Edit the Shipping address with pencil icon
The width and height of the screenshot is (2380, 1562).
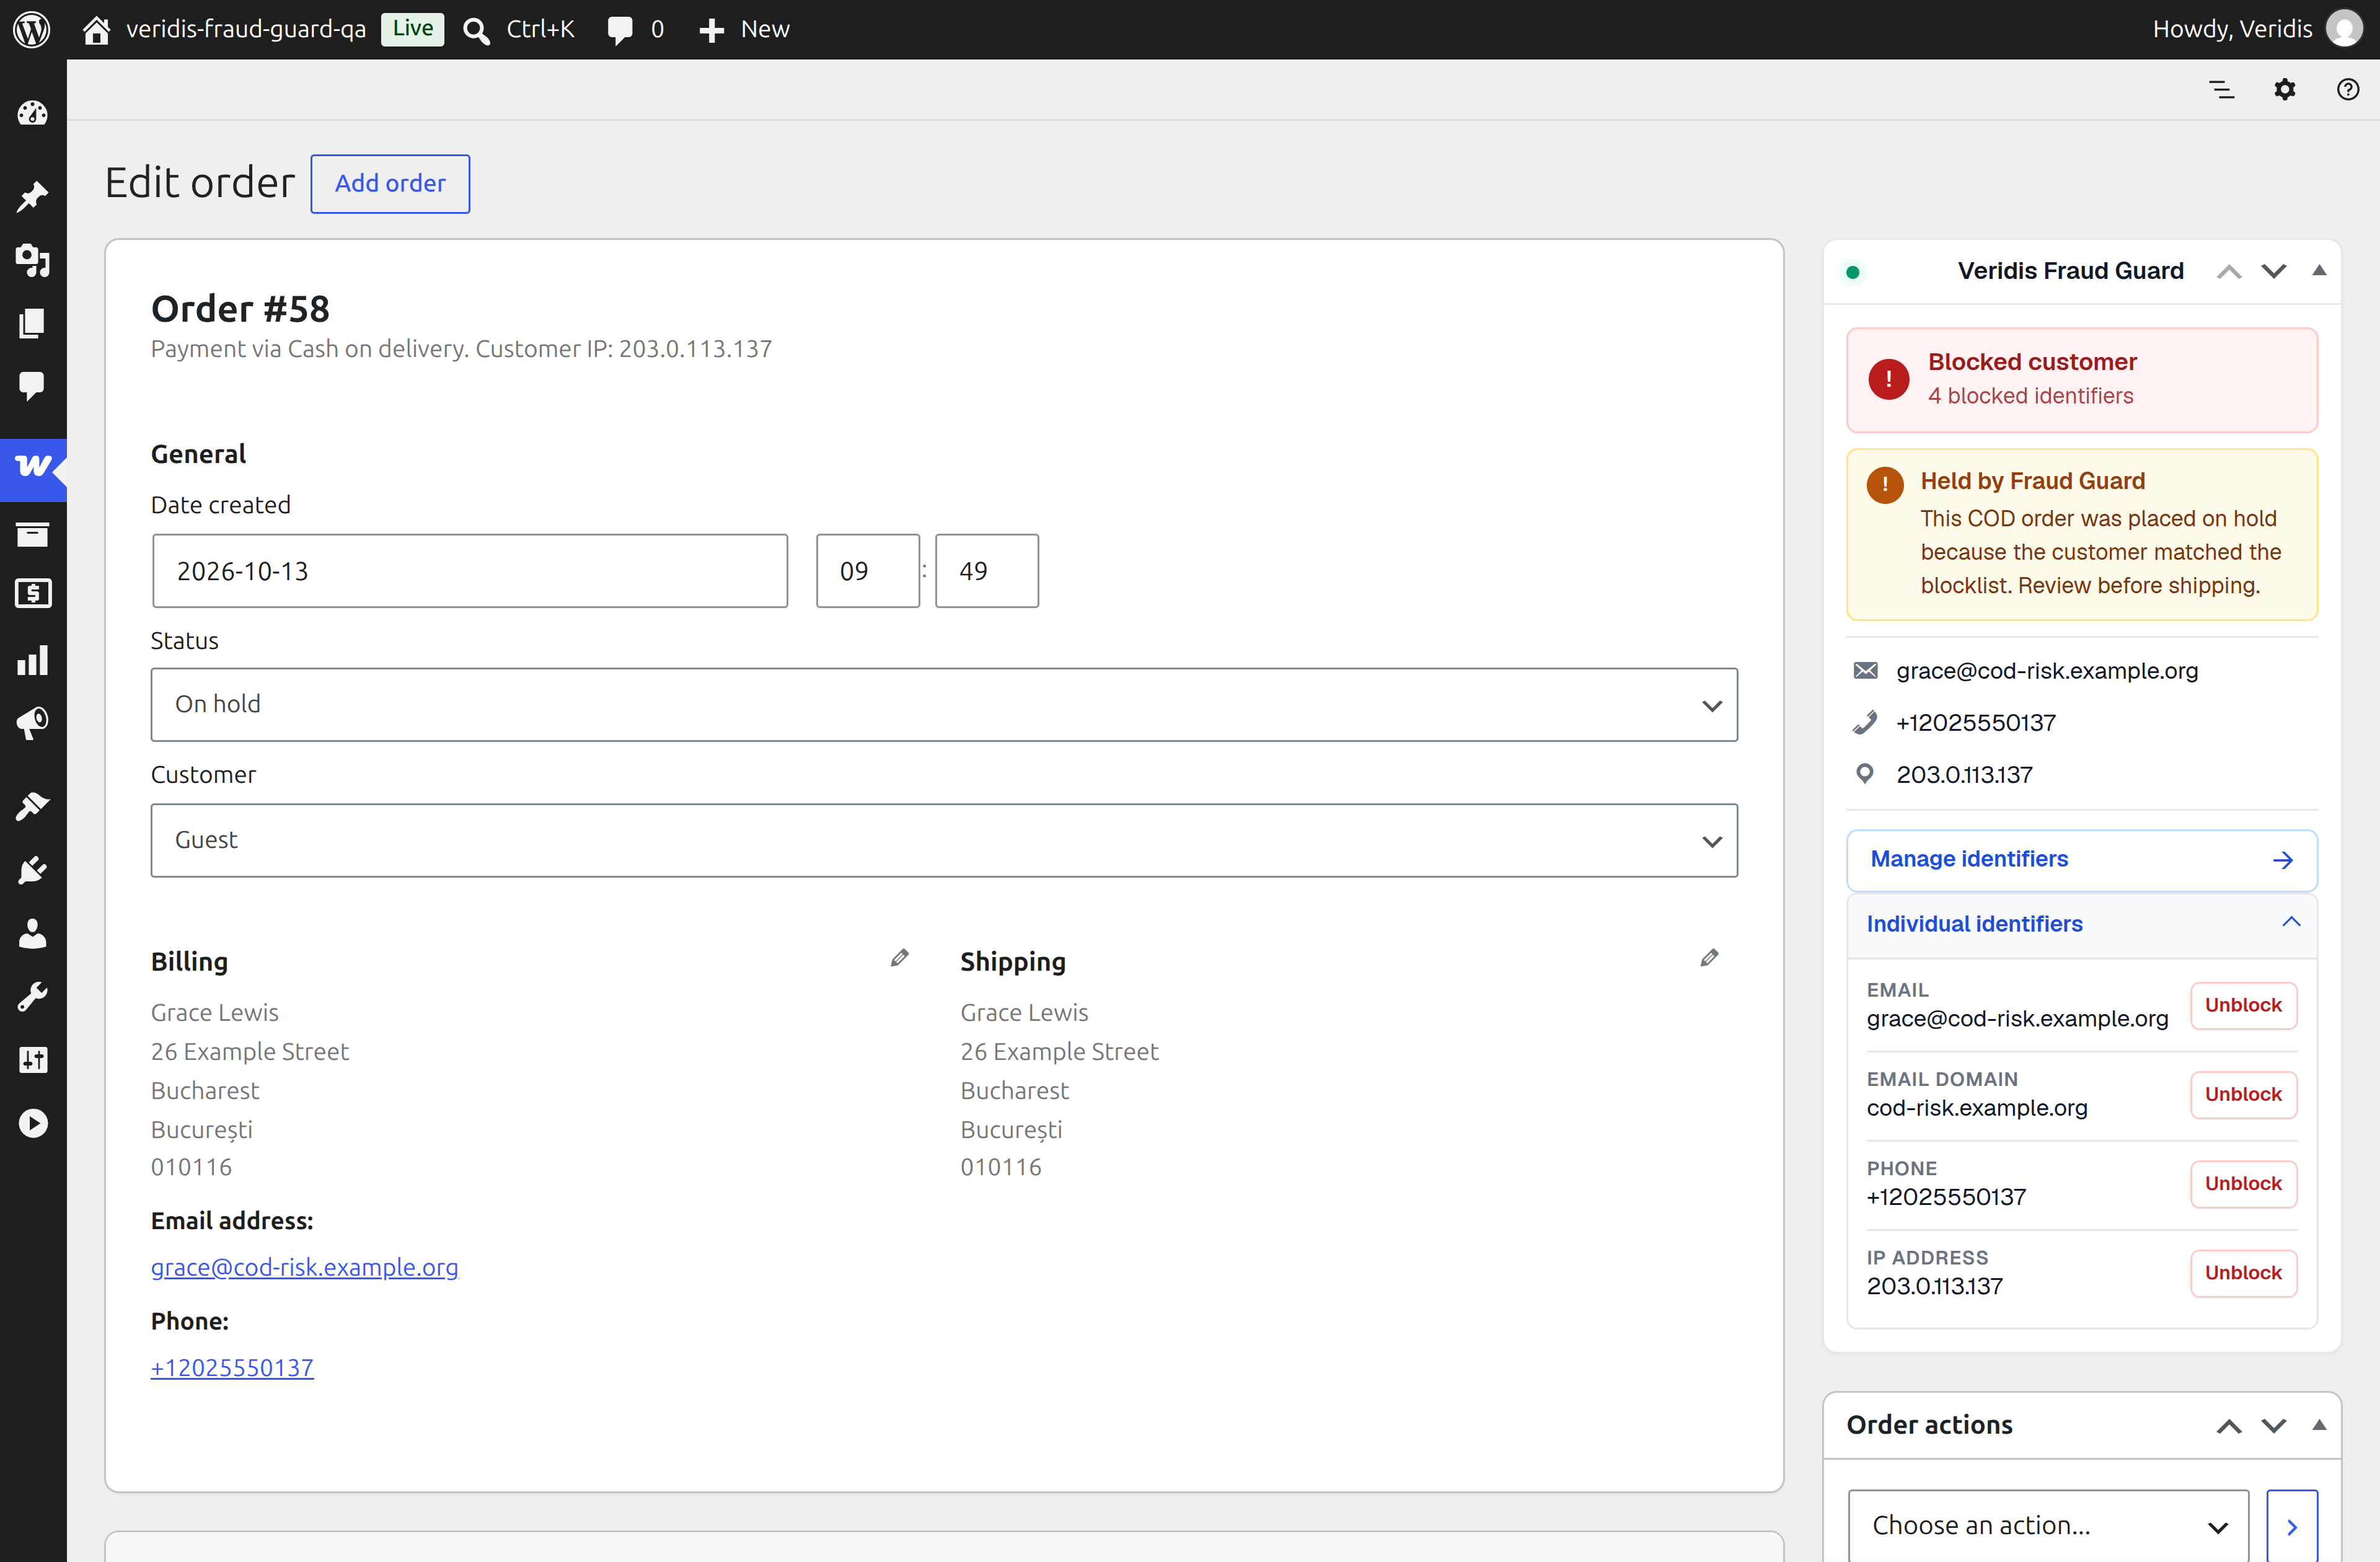click(1709, 958)
